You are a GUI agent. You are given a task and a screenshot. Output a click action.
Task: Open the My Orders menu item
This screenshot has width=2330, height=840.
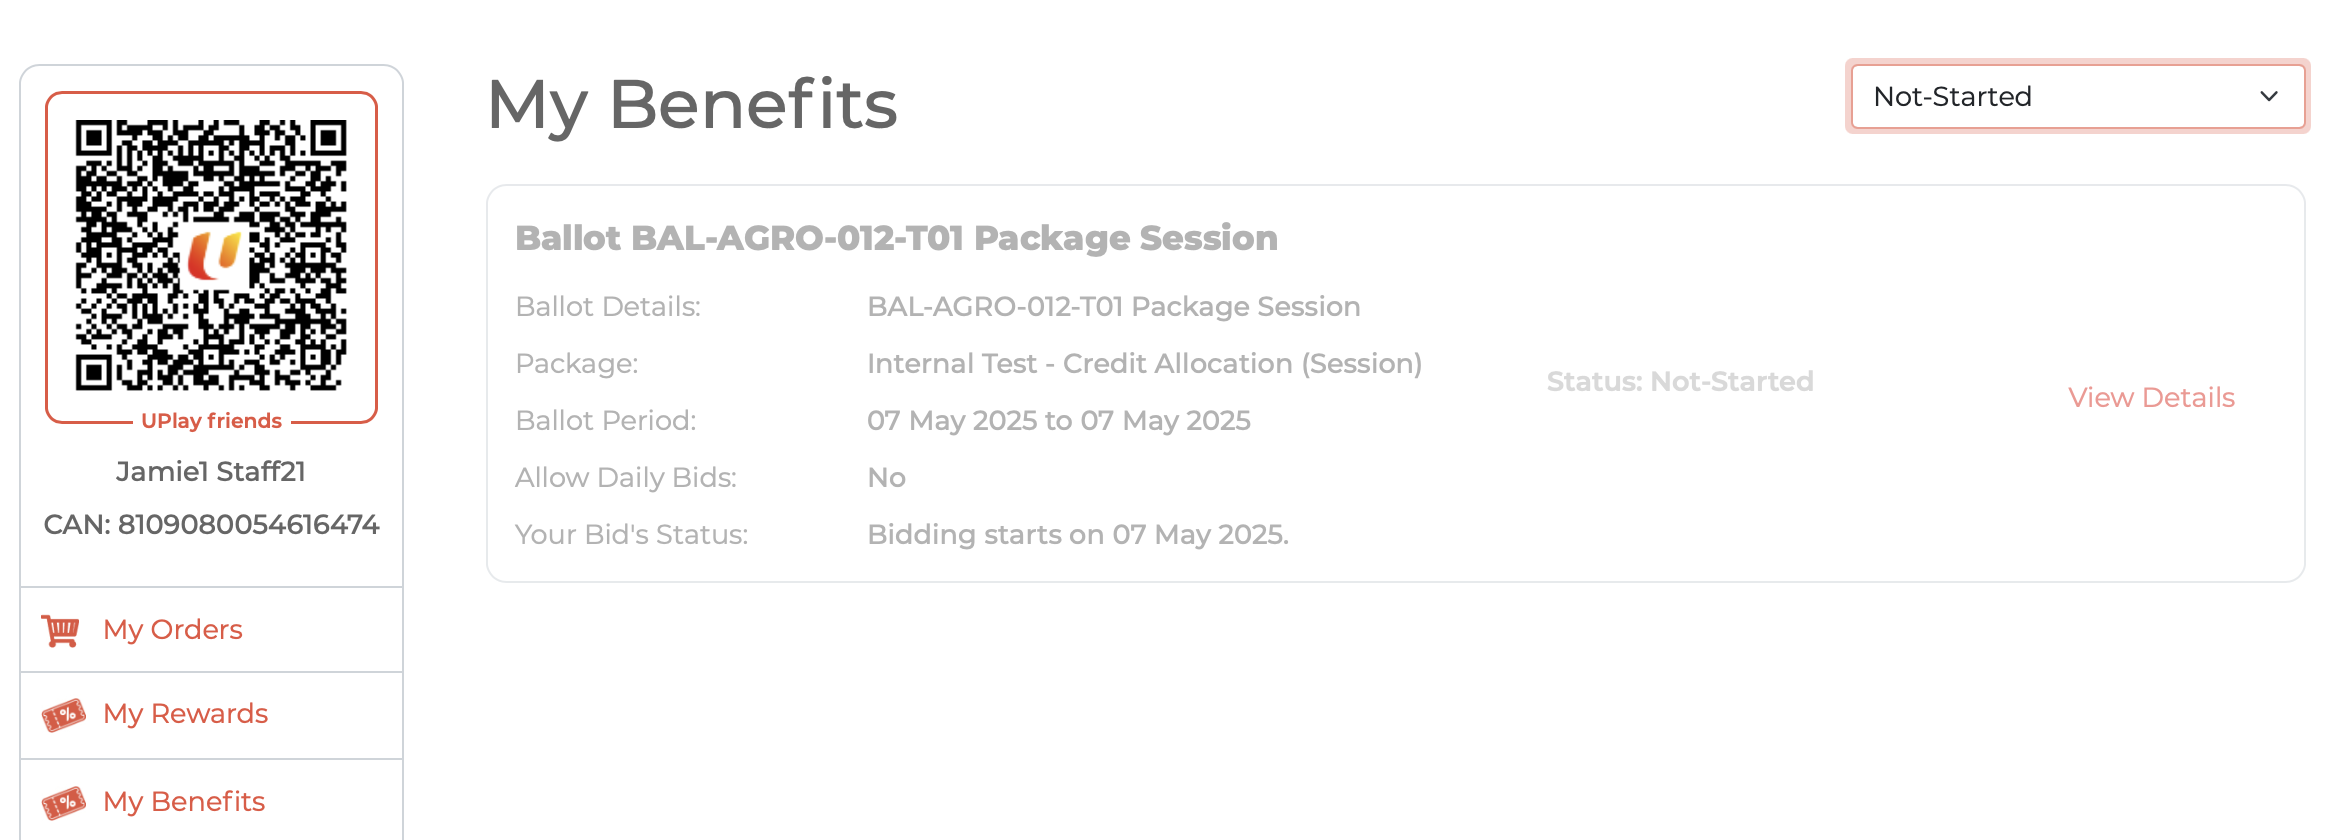tap(173, 630)
